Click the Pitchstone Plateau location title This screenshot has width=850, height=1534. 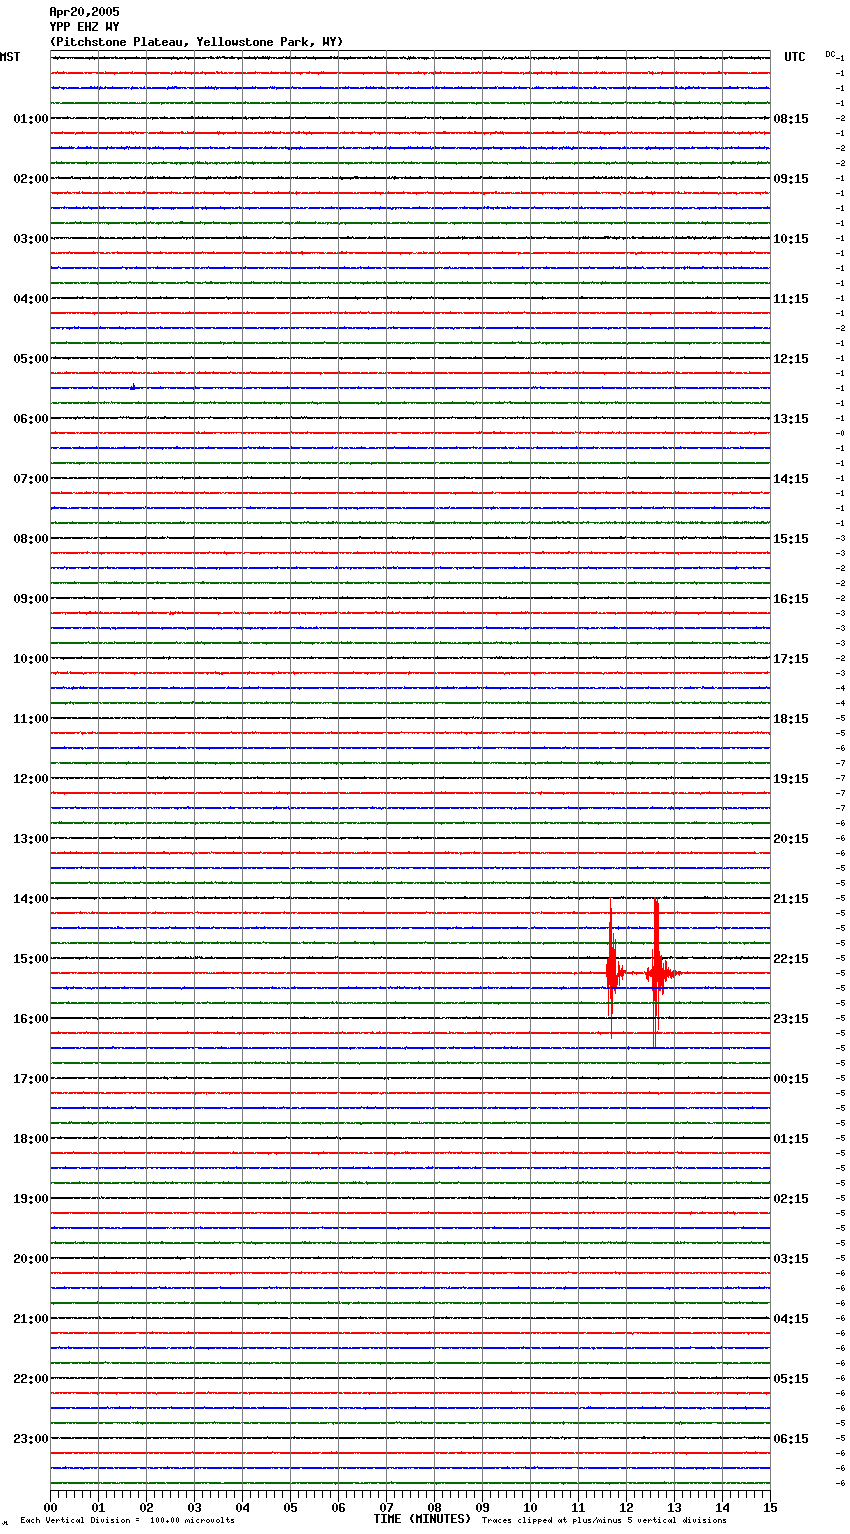click(196, 42)
